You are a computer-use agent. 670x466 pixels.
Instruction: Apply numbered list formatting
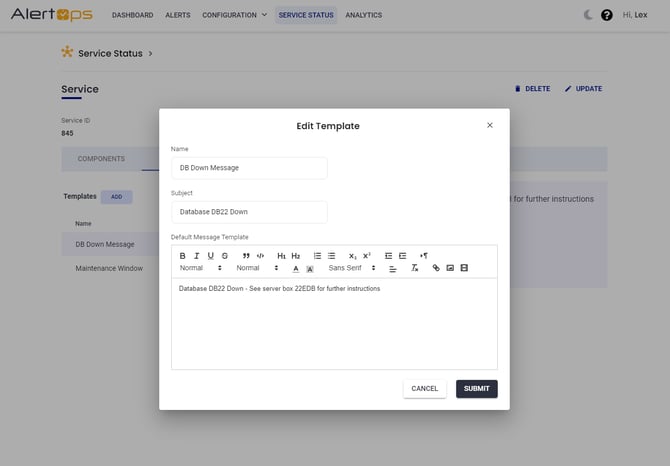coord(317,256)
